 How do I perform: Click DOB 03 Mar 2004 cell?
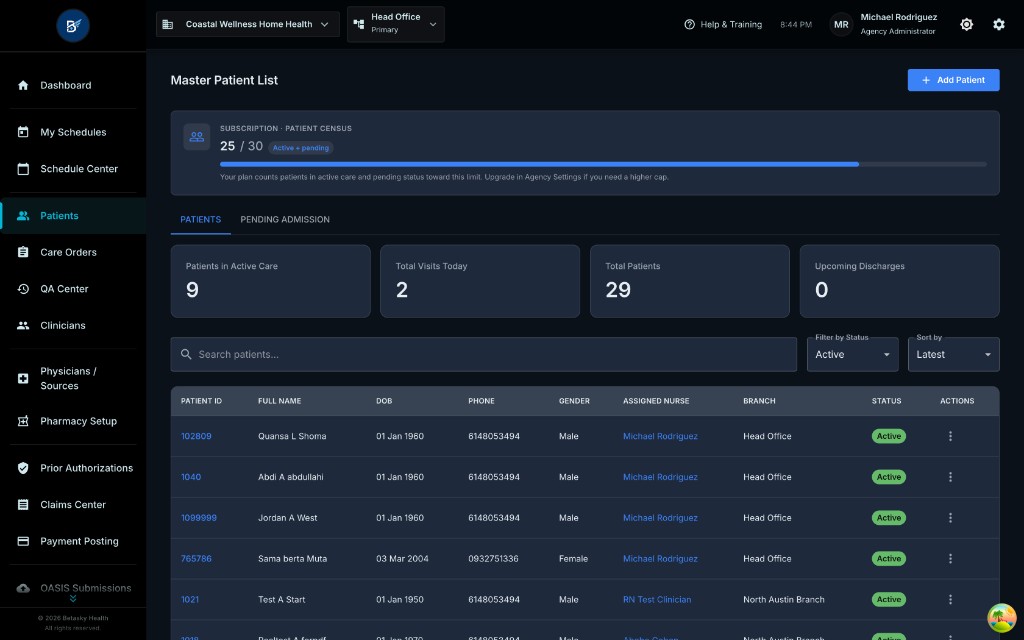pyautogui.click(x=402, y=559)
